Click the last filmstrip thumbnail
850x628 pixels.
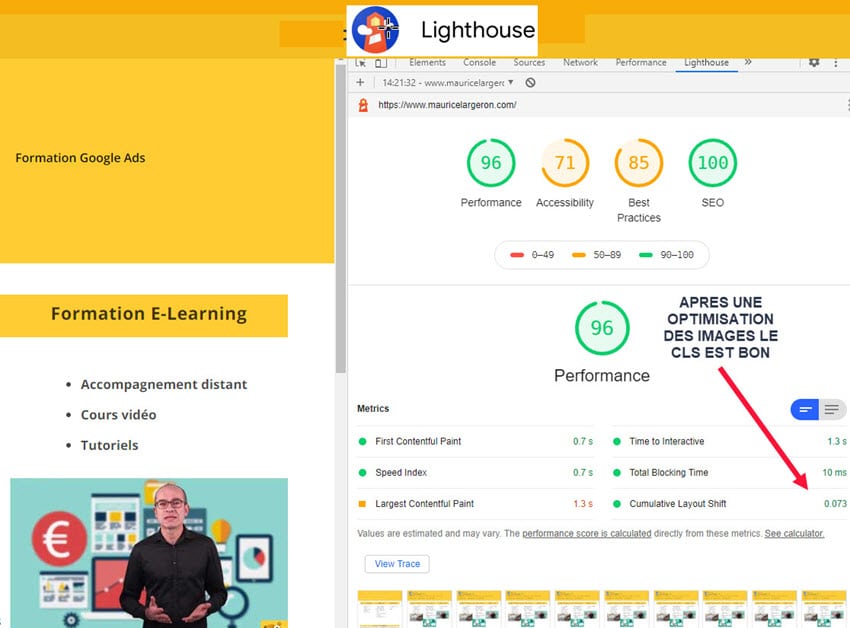pyautogui.click(x=824, y=609)
